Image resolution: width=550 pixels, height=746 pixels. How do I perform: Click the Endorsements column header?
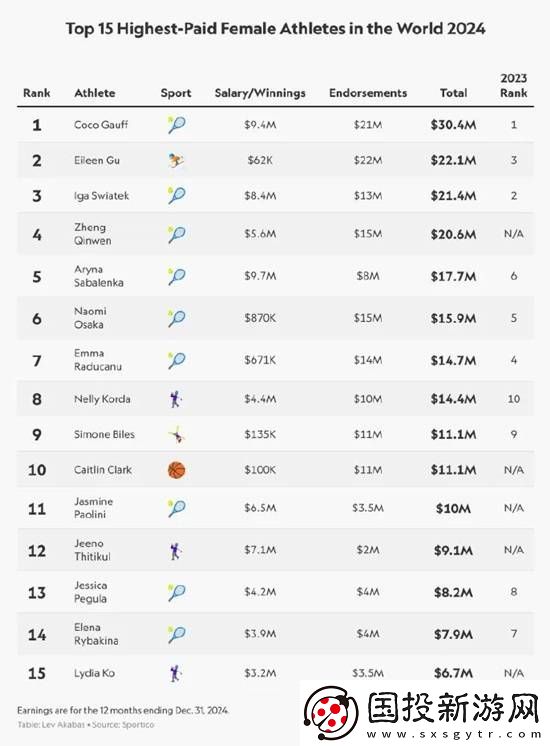tap(368, 93)
